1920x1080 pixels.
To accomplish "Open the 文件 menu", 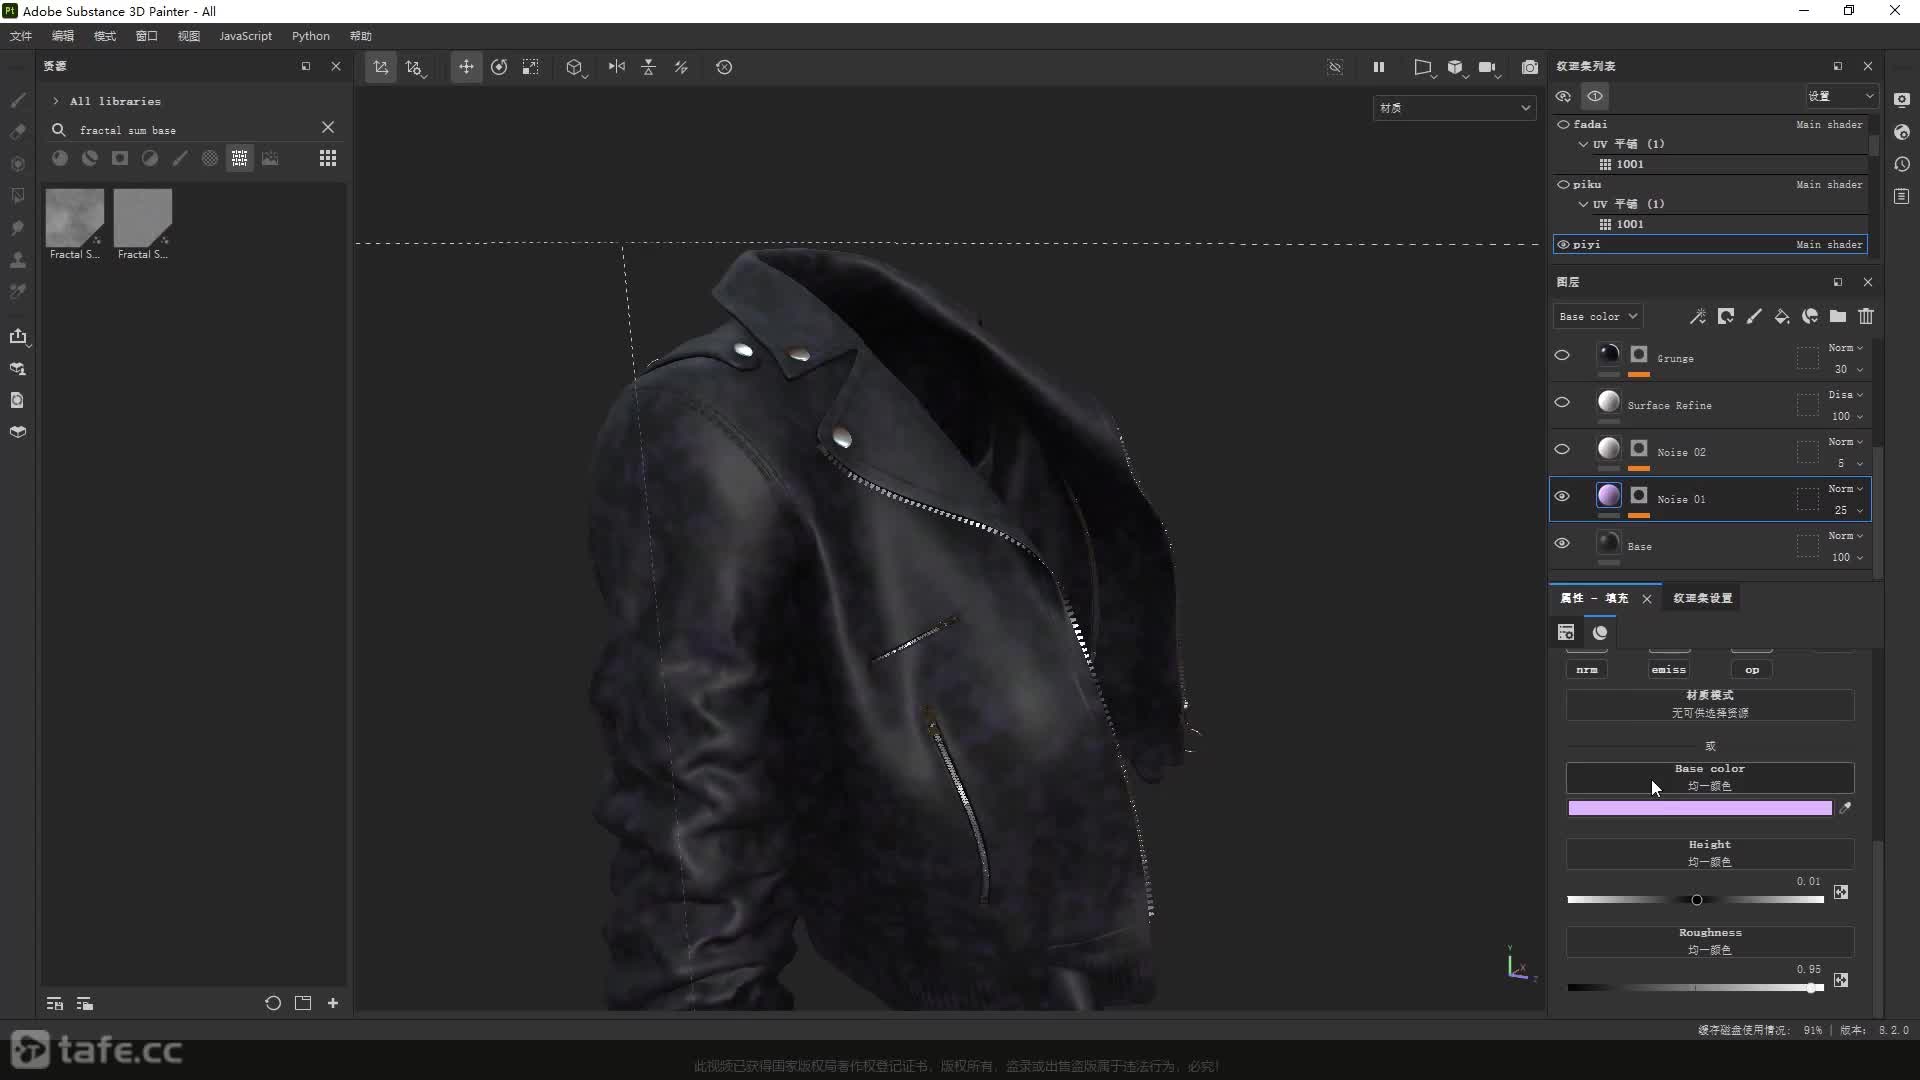I will click(x=21, y=36).
